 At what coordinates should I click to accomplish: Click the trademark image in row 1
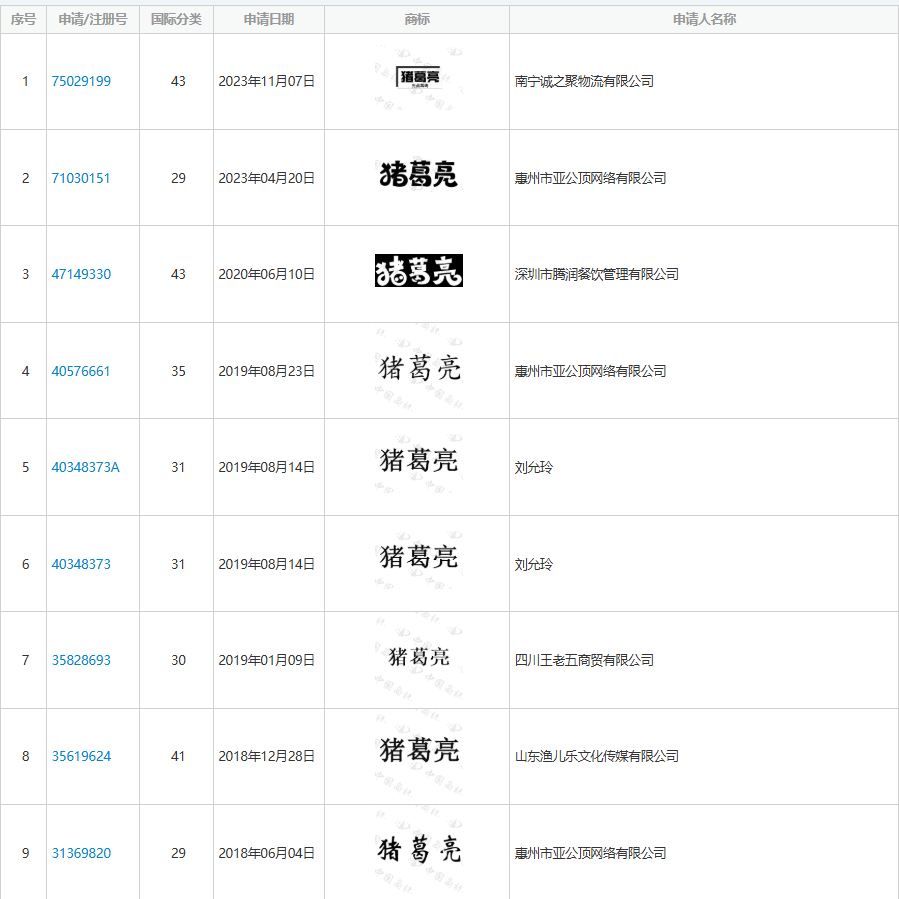tap(418, 78)
